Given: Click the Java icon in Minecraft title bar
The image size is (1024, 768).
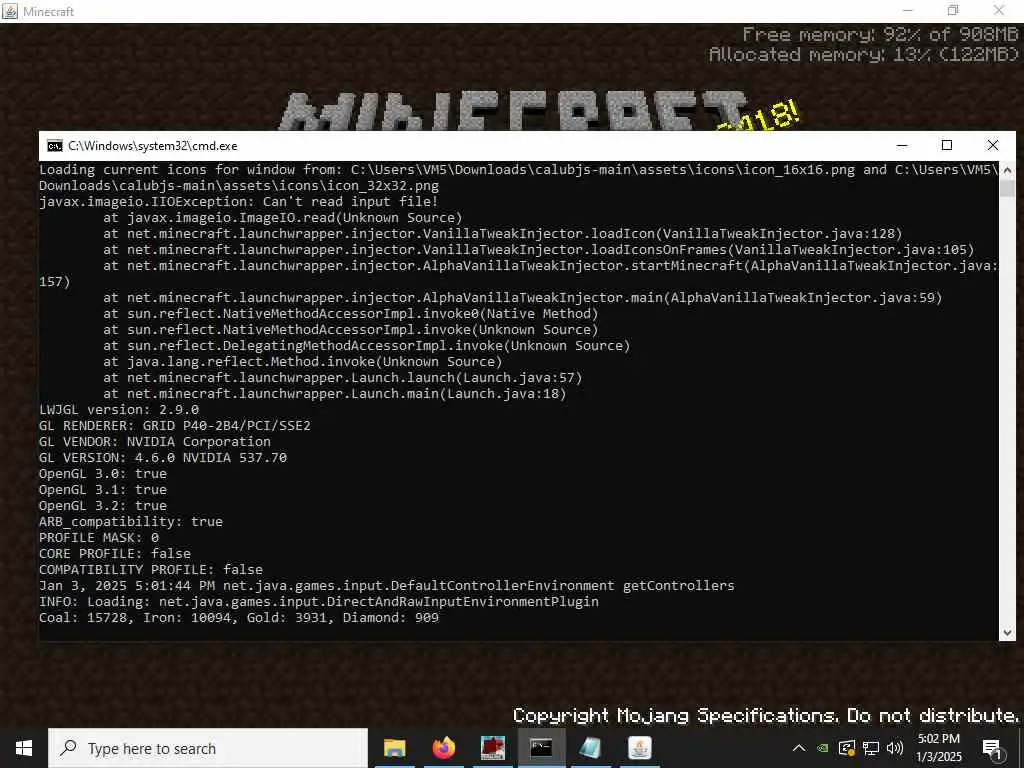Looking at the screenshot, I should click(10, 11).
